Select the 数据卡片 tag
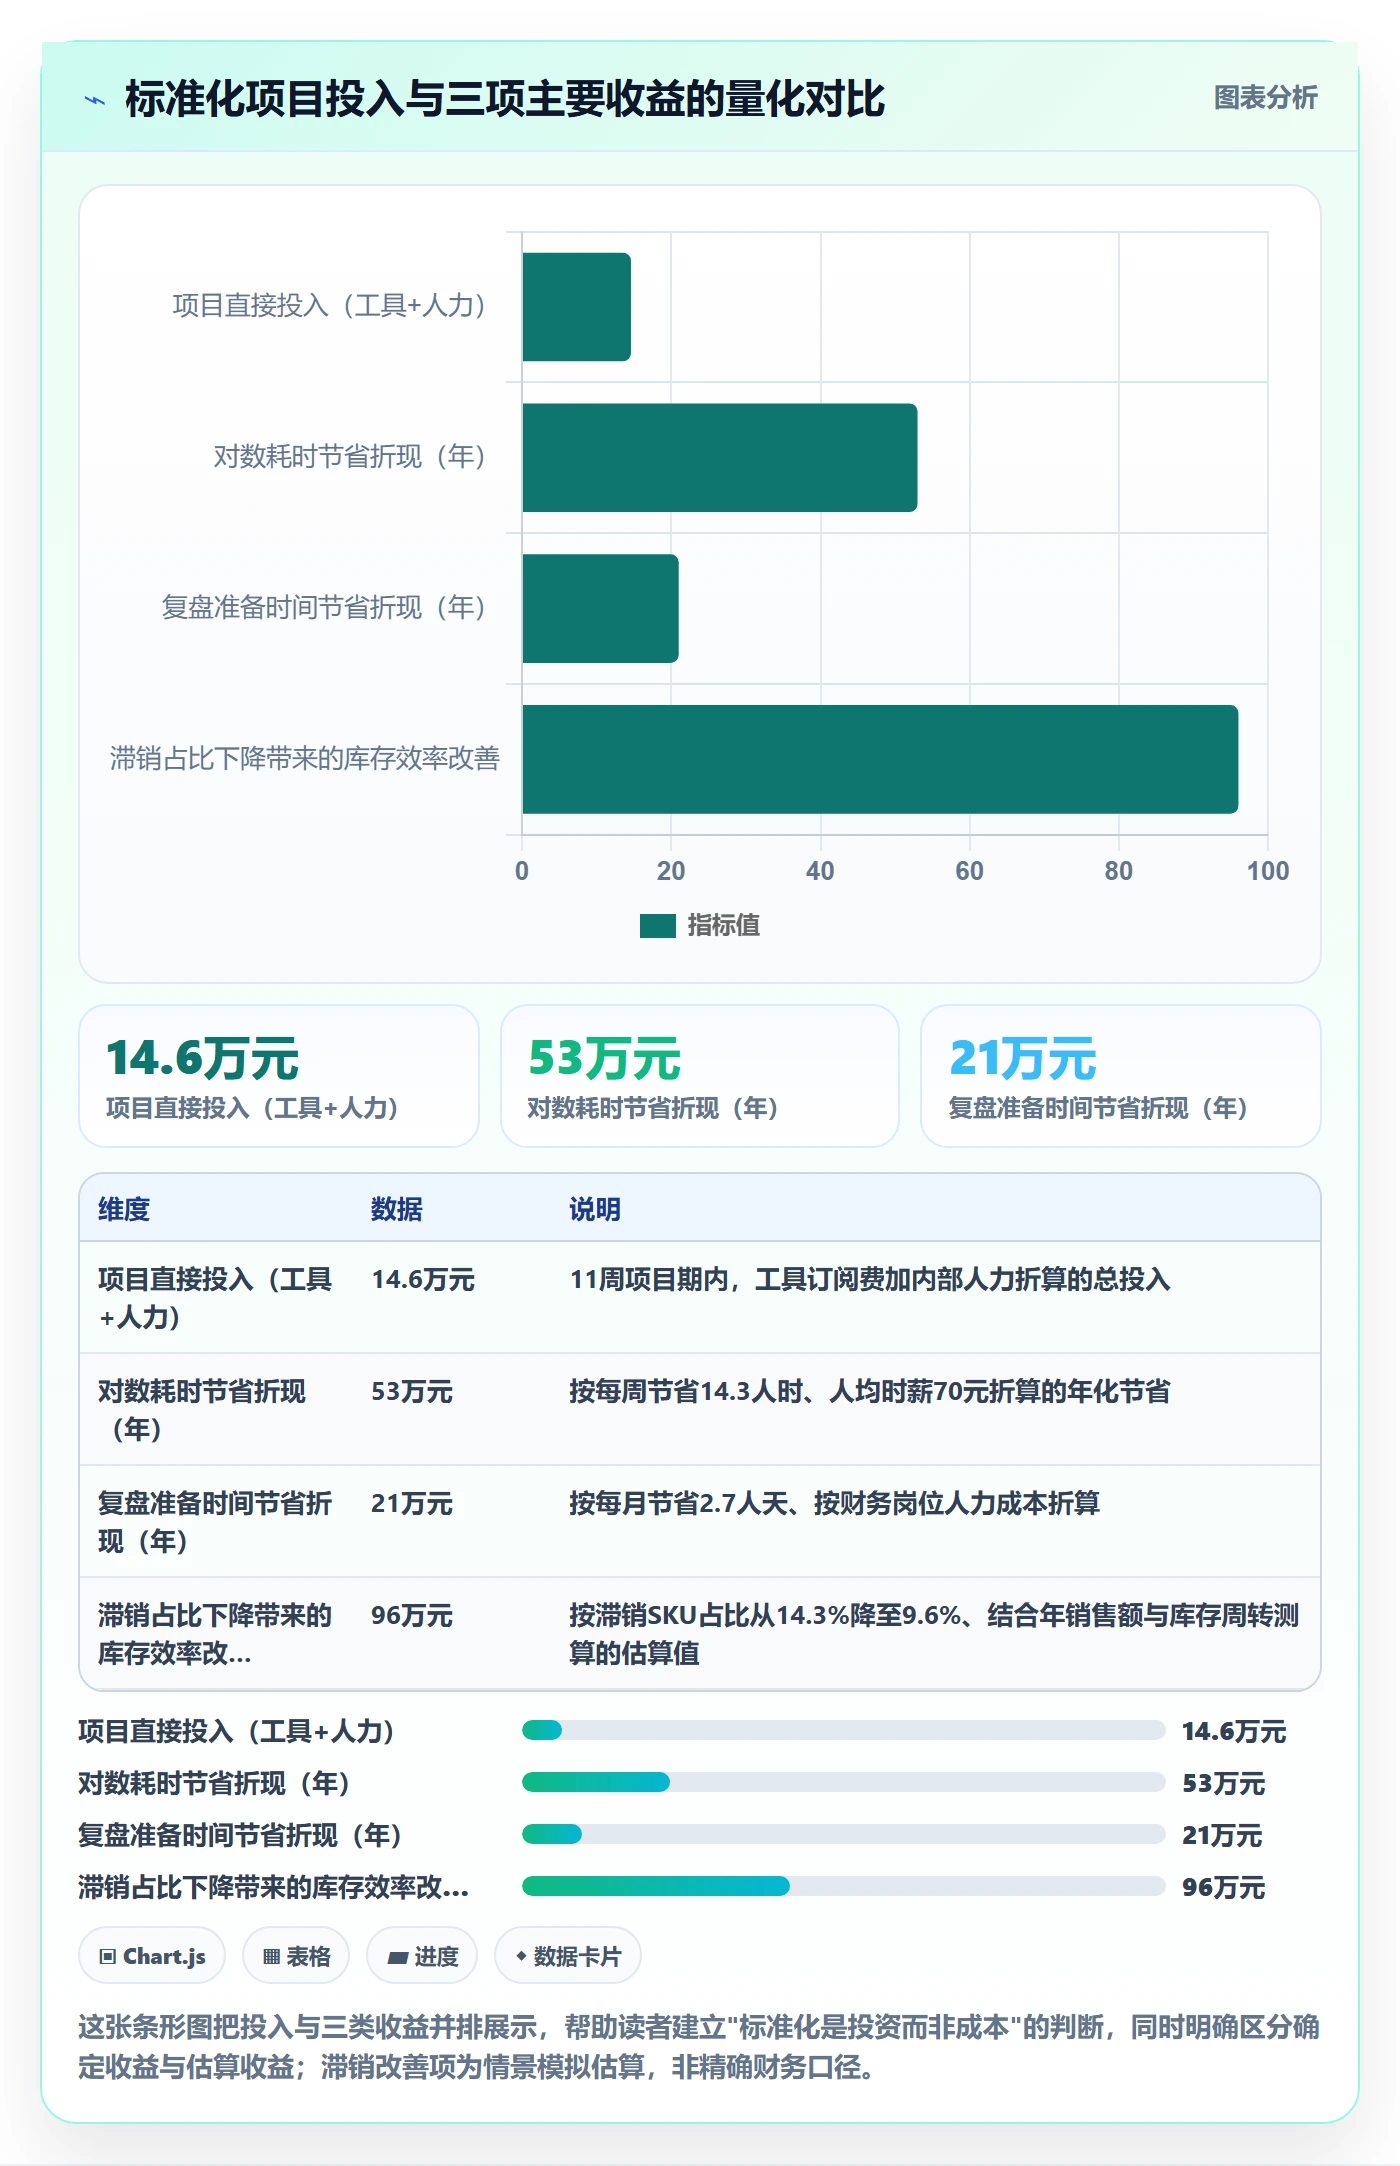Viewport: 1400px width, 2166px height. click(x=568, y=1956)
